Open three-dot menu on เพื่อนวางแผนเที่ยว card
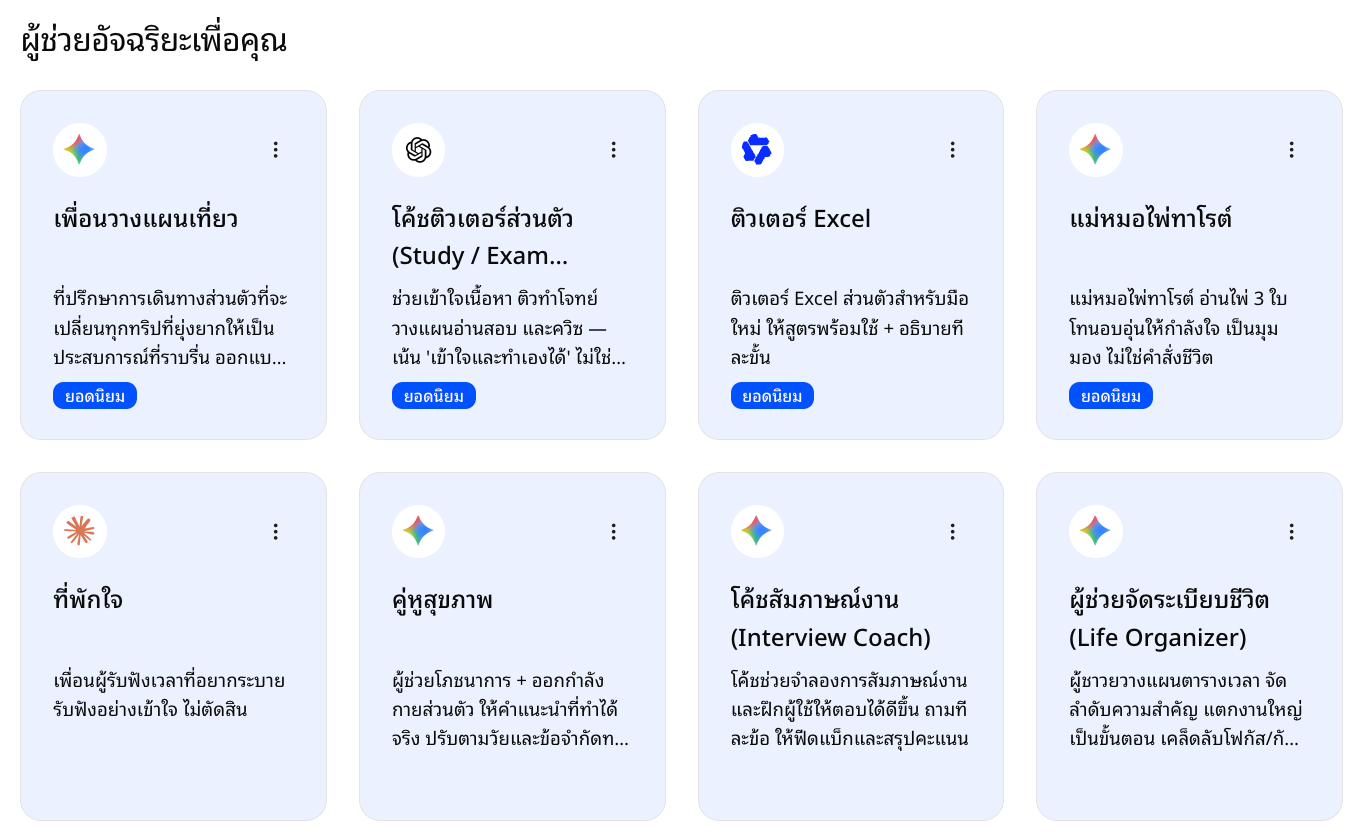The width and height of the screenshot is (1372, 838). click(x=276, y=150)
